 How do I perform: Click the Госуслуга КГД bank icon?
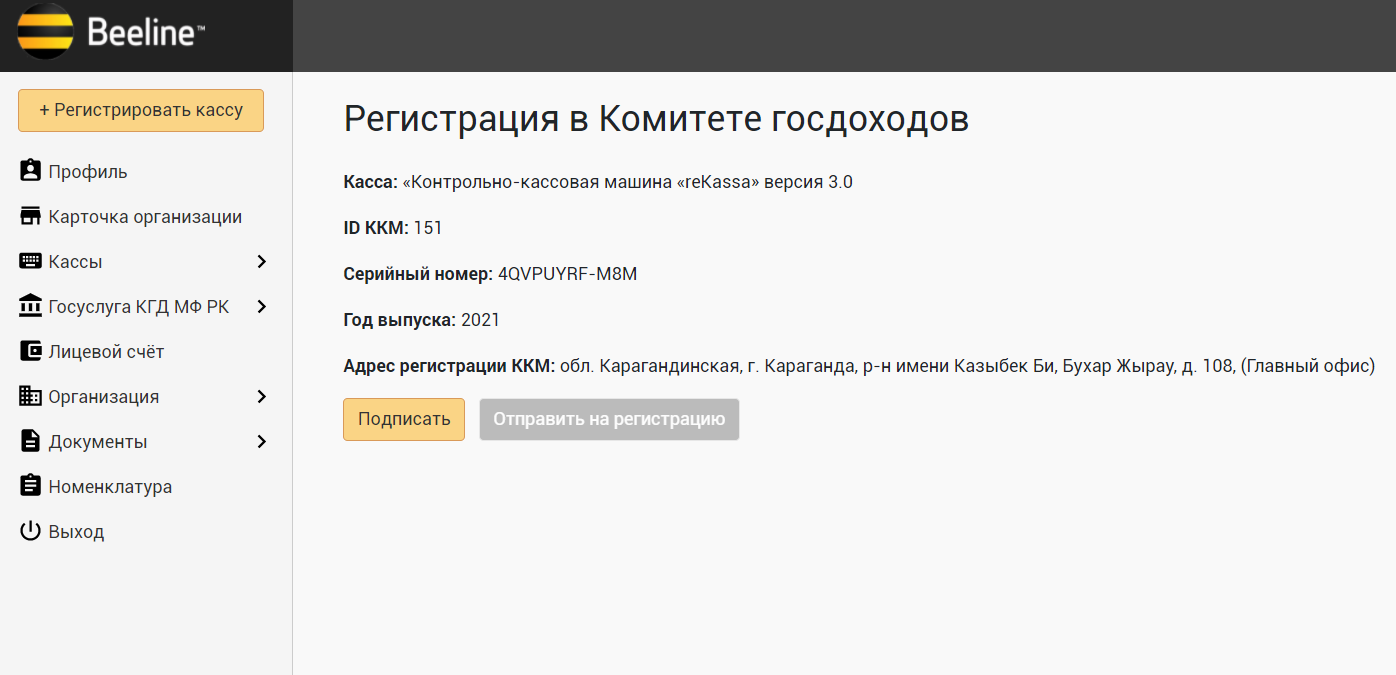[x=30, y=306]
